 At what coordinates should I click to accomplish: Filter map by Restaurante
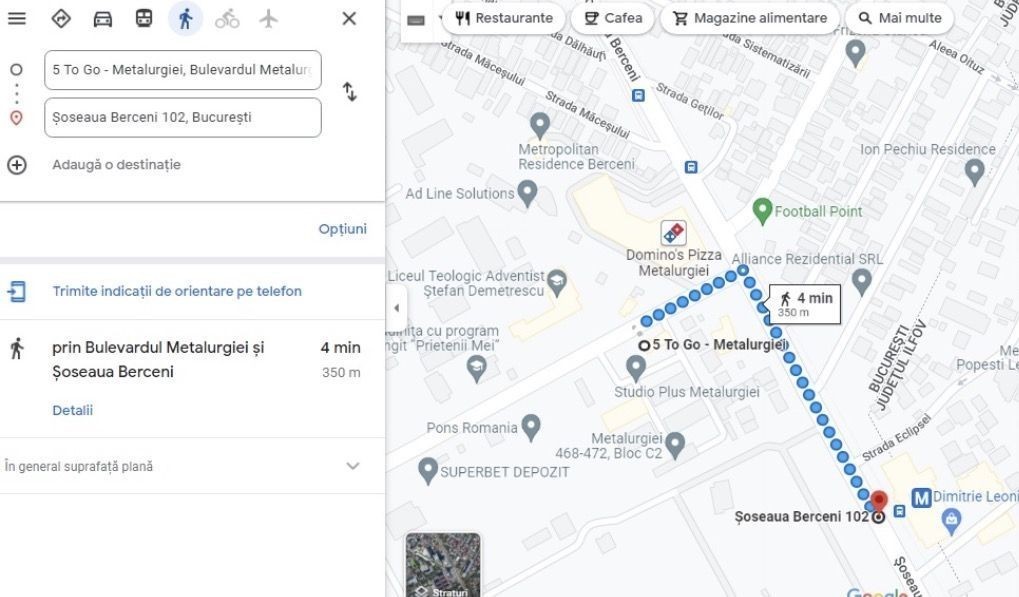(x=504, y=18)
